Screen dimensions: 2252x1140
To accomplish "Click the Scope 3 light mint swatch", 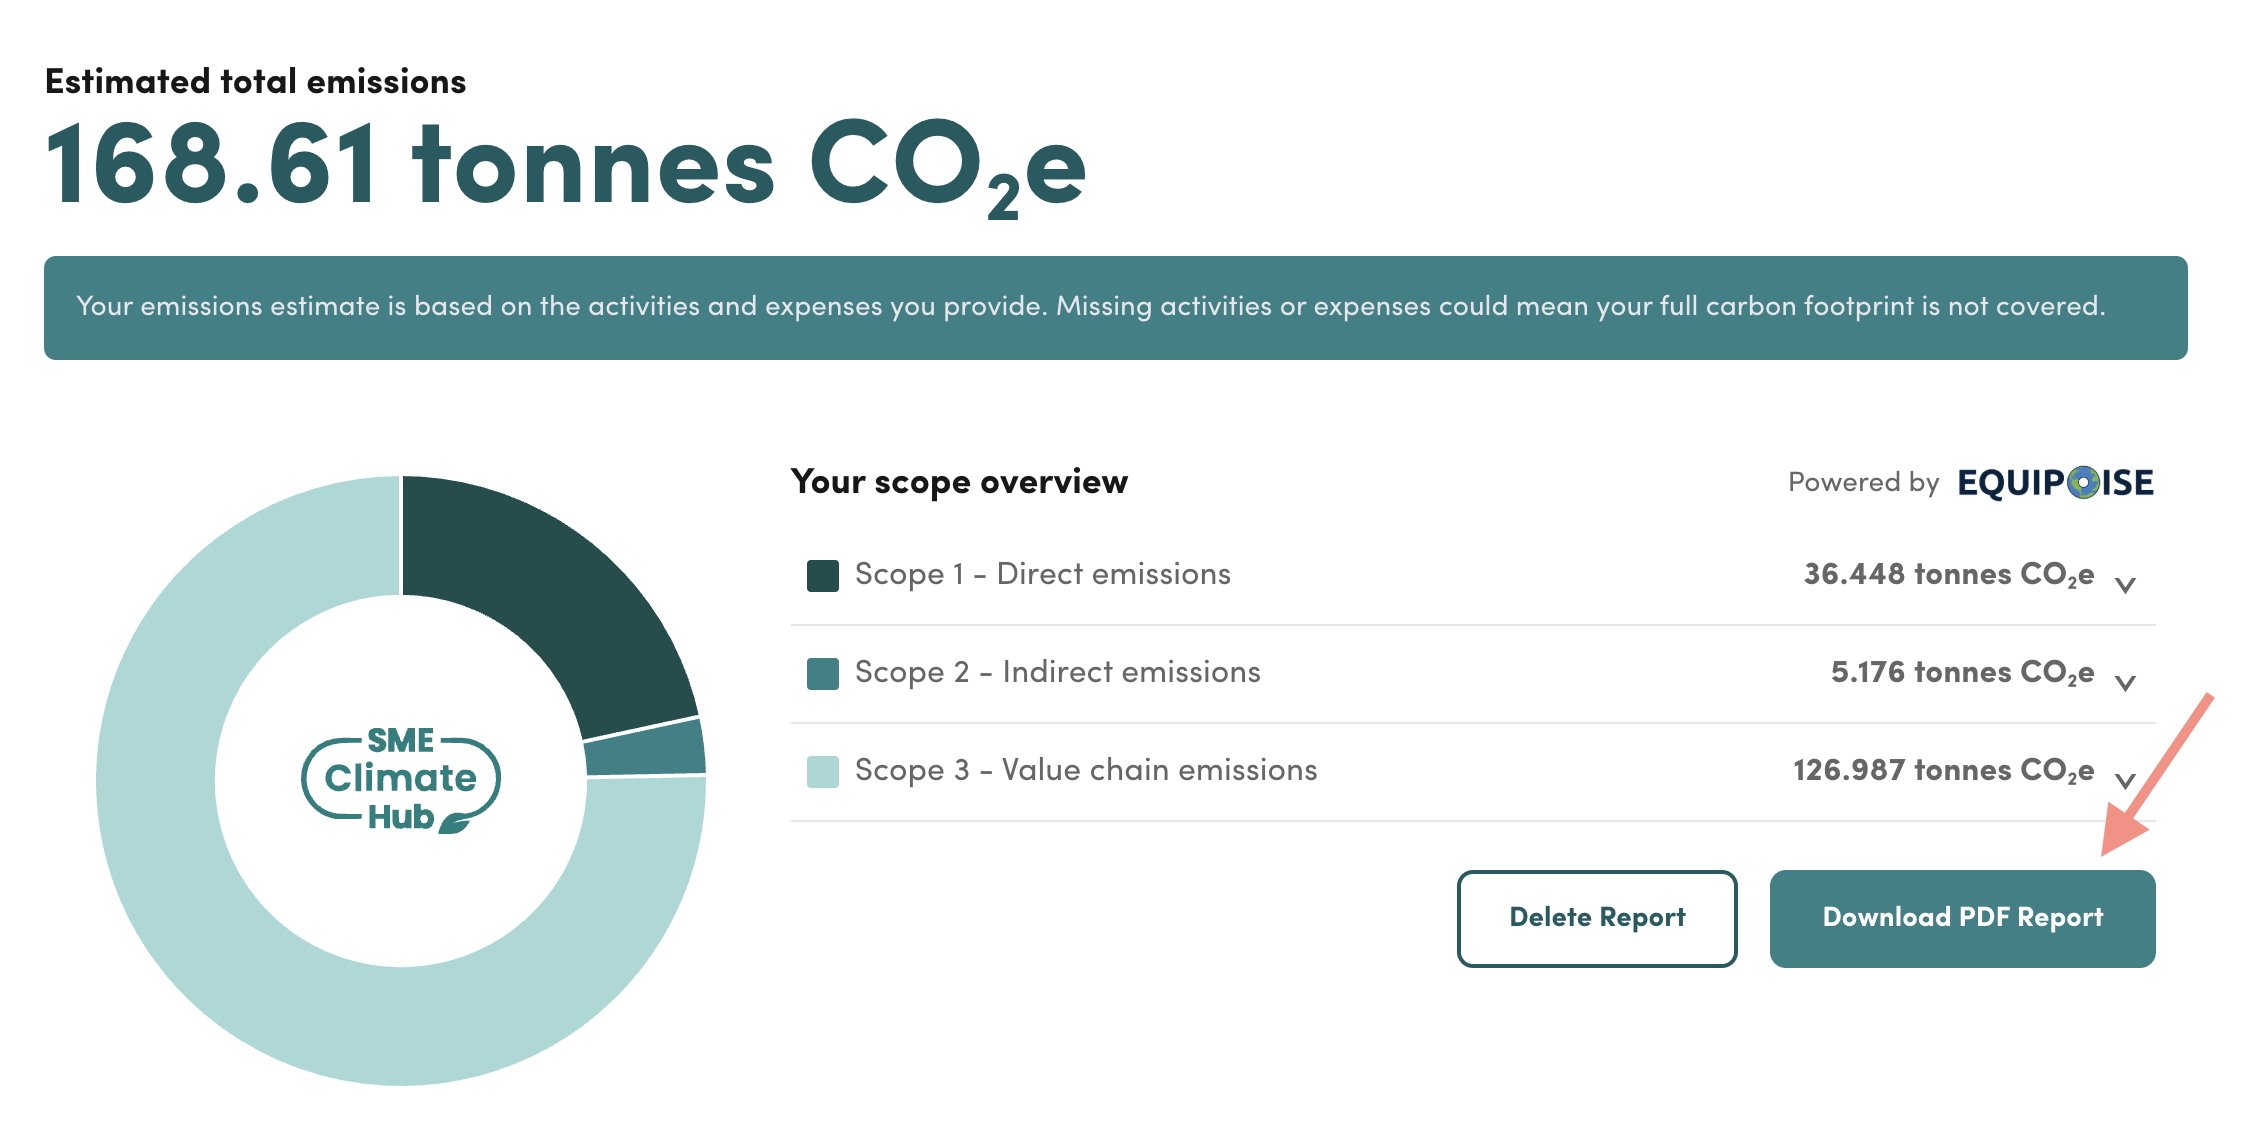I will coord(822,771).
